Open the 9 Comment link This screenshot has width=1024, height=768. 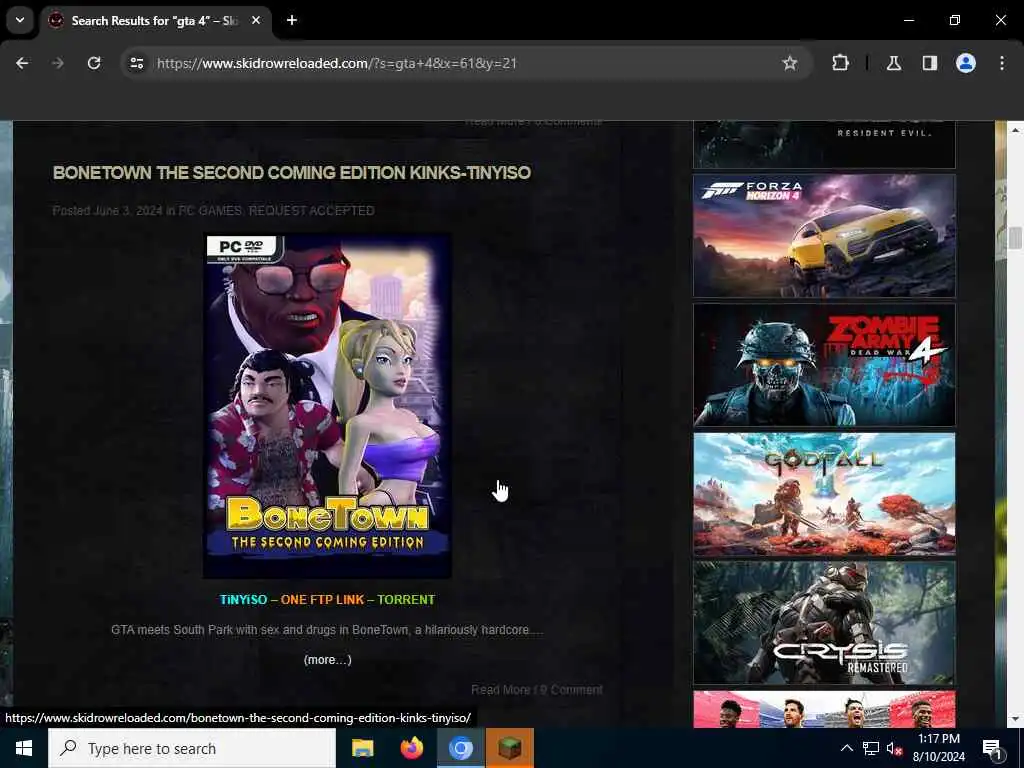[571, 690]
